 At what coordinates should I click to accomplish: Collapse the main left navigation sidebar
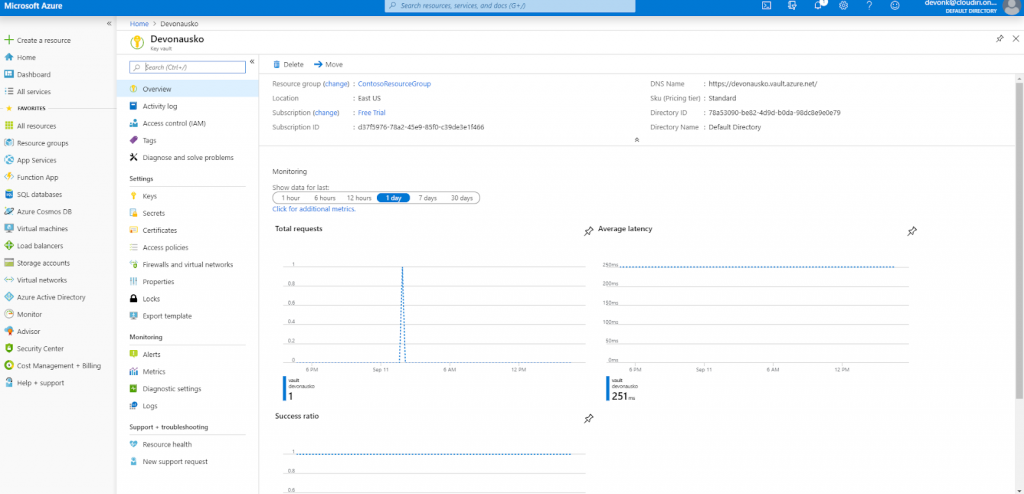109,24
